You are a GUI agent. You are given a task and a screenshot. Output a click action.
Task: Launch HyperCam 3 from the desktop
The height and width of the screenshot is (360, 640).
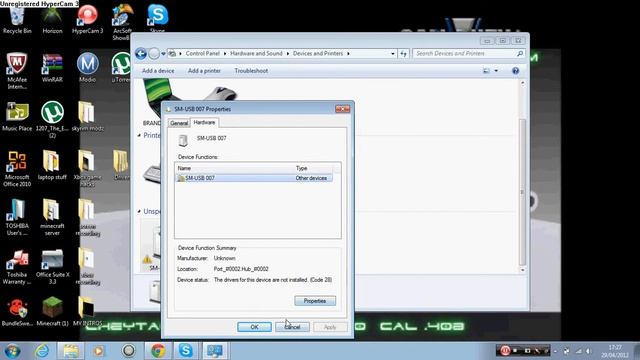pyautogui.click(x=87, y=20)
